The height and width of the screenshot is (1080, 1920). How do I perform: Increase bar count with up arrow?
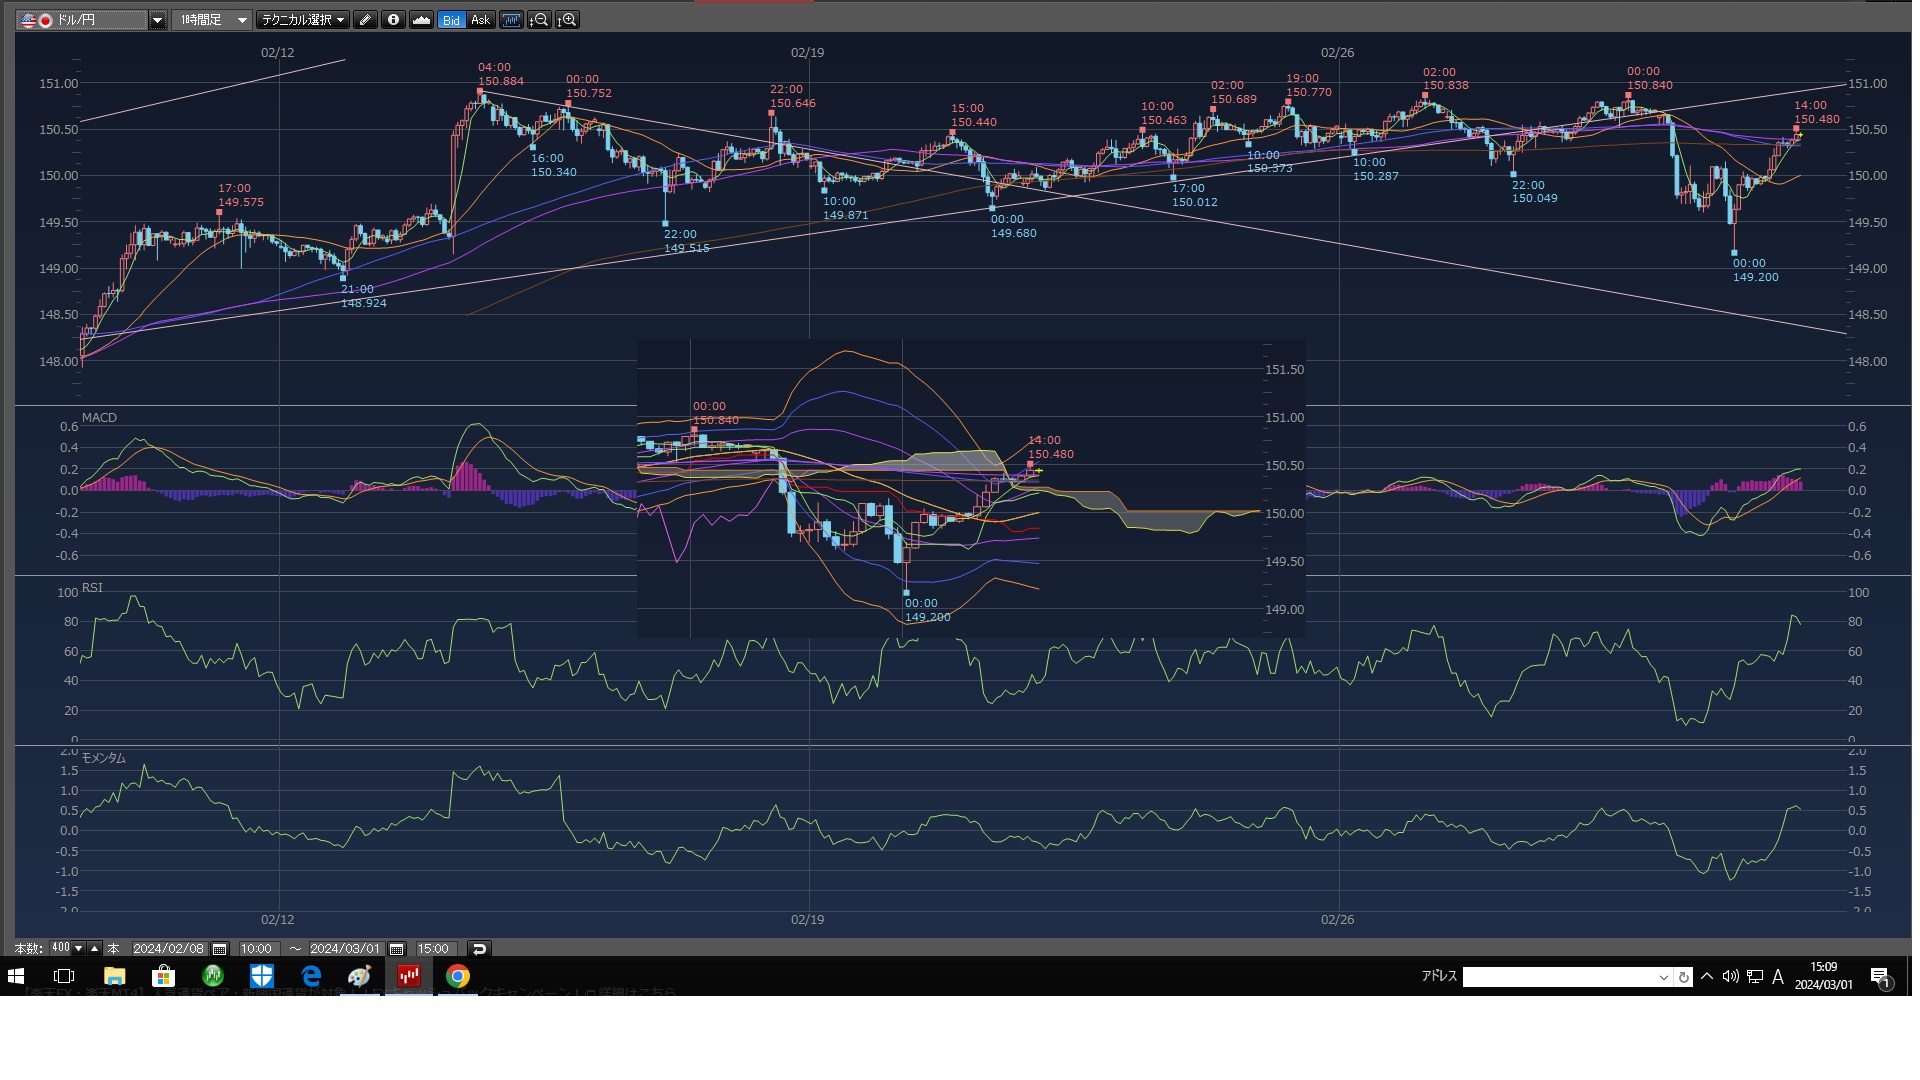[94, 948]
